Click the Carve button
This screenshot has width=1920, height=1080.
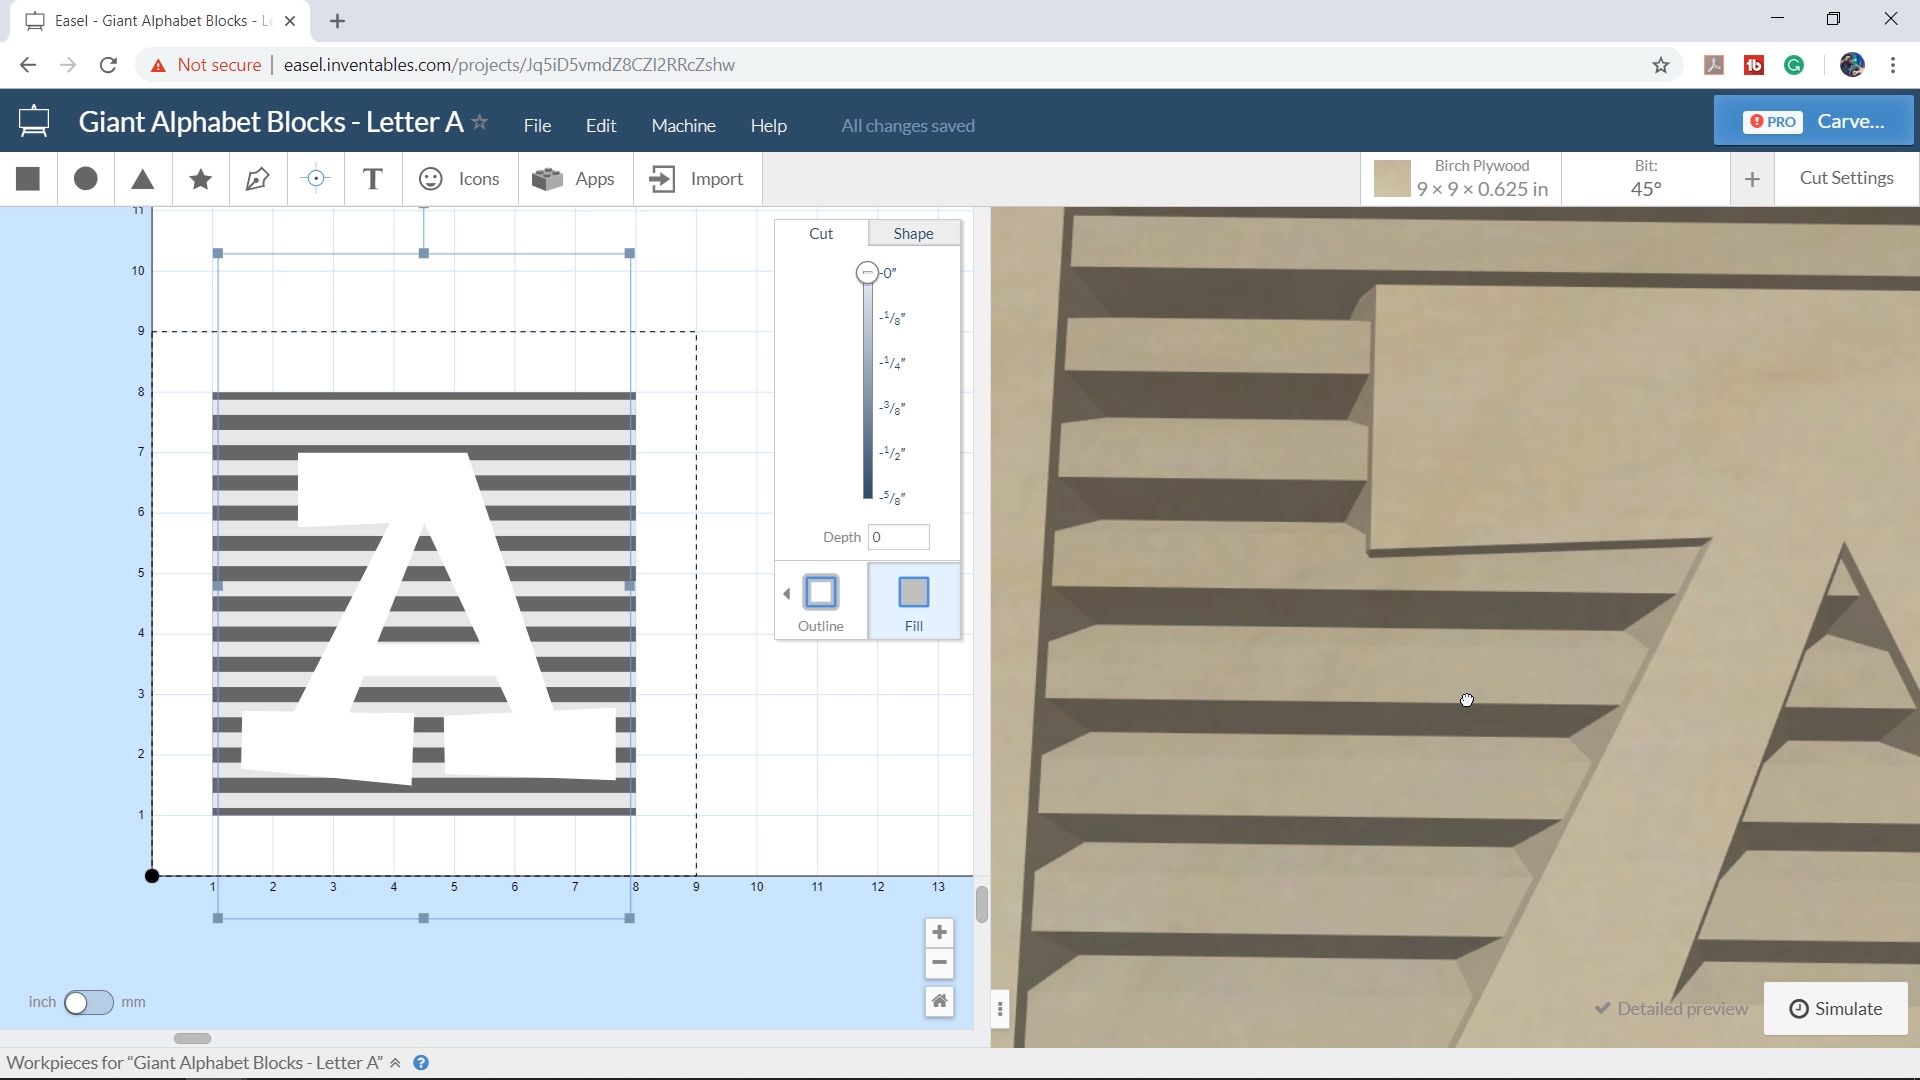tap(1813, 121)
